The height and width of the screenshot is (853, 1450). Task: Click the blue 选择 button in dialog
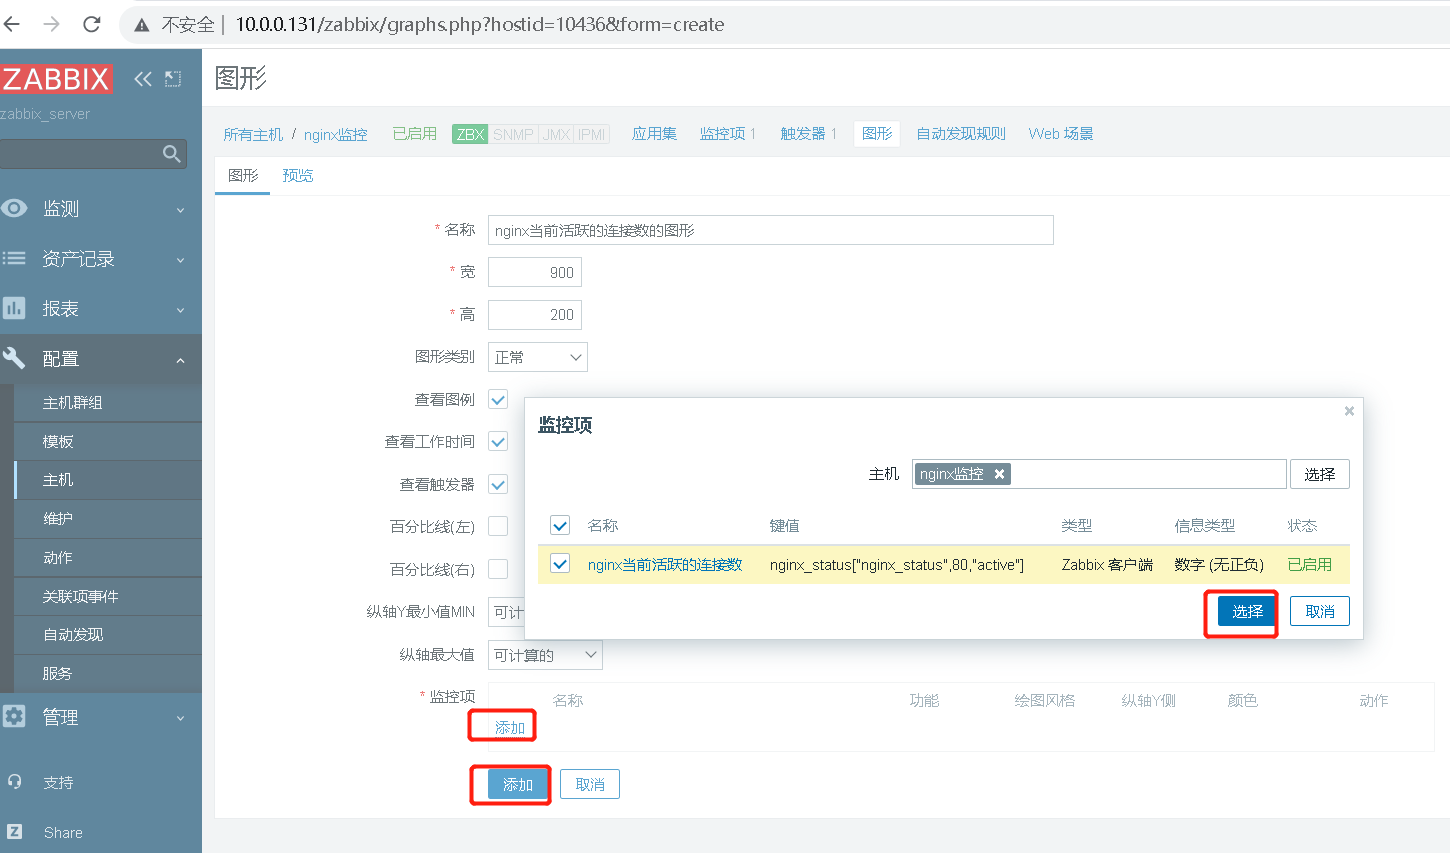(x=1247, y=611)
